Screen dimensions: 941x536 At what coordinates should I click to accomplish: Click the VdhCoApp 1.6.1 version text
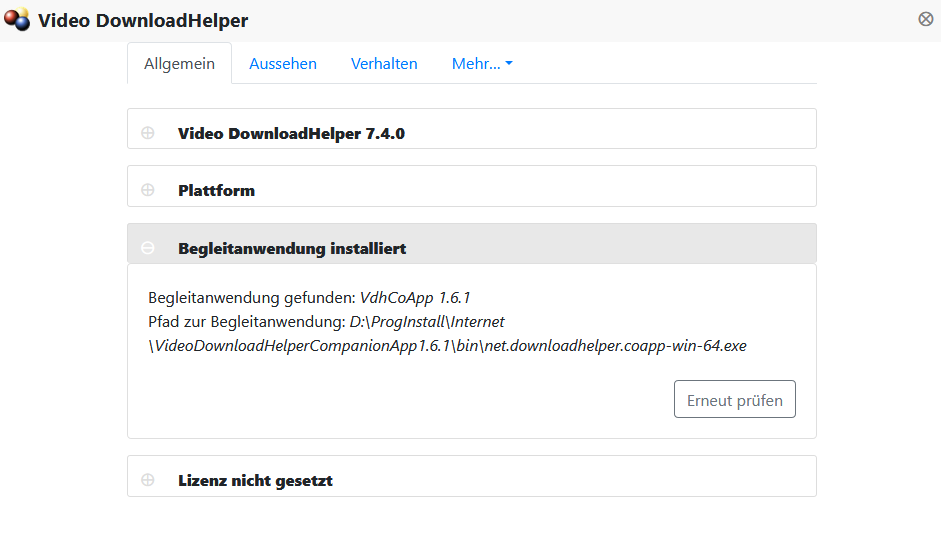click(x=415, y=298)
